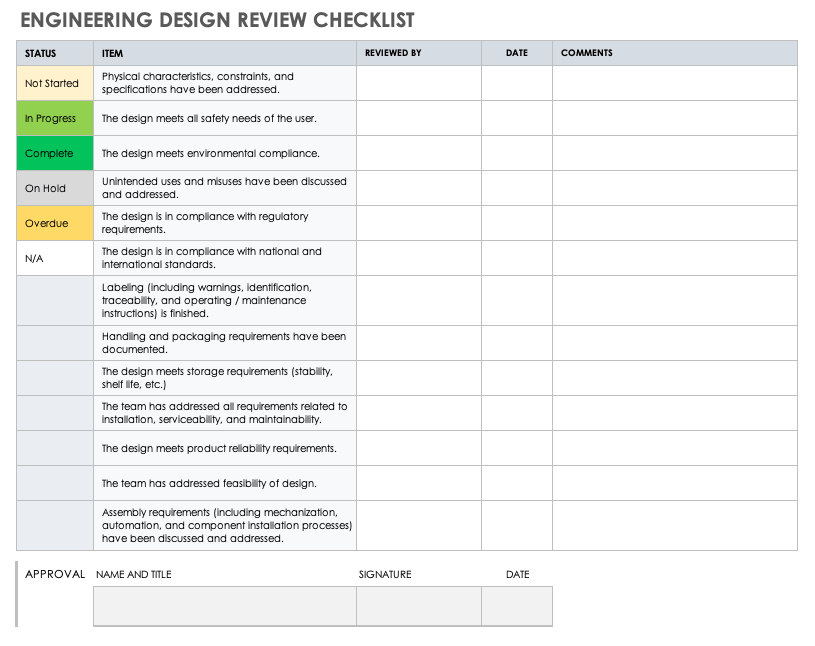
Task: Select the In Progress status cell
Action: [53, 118]
